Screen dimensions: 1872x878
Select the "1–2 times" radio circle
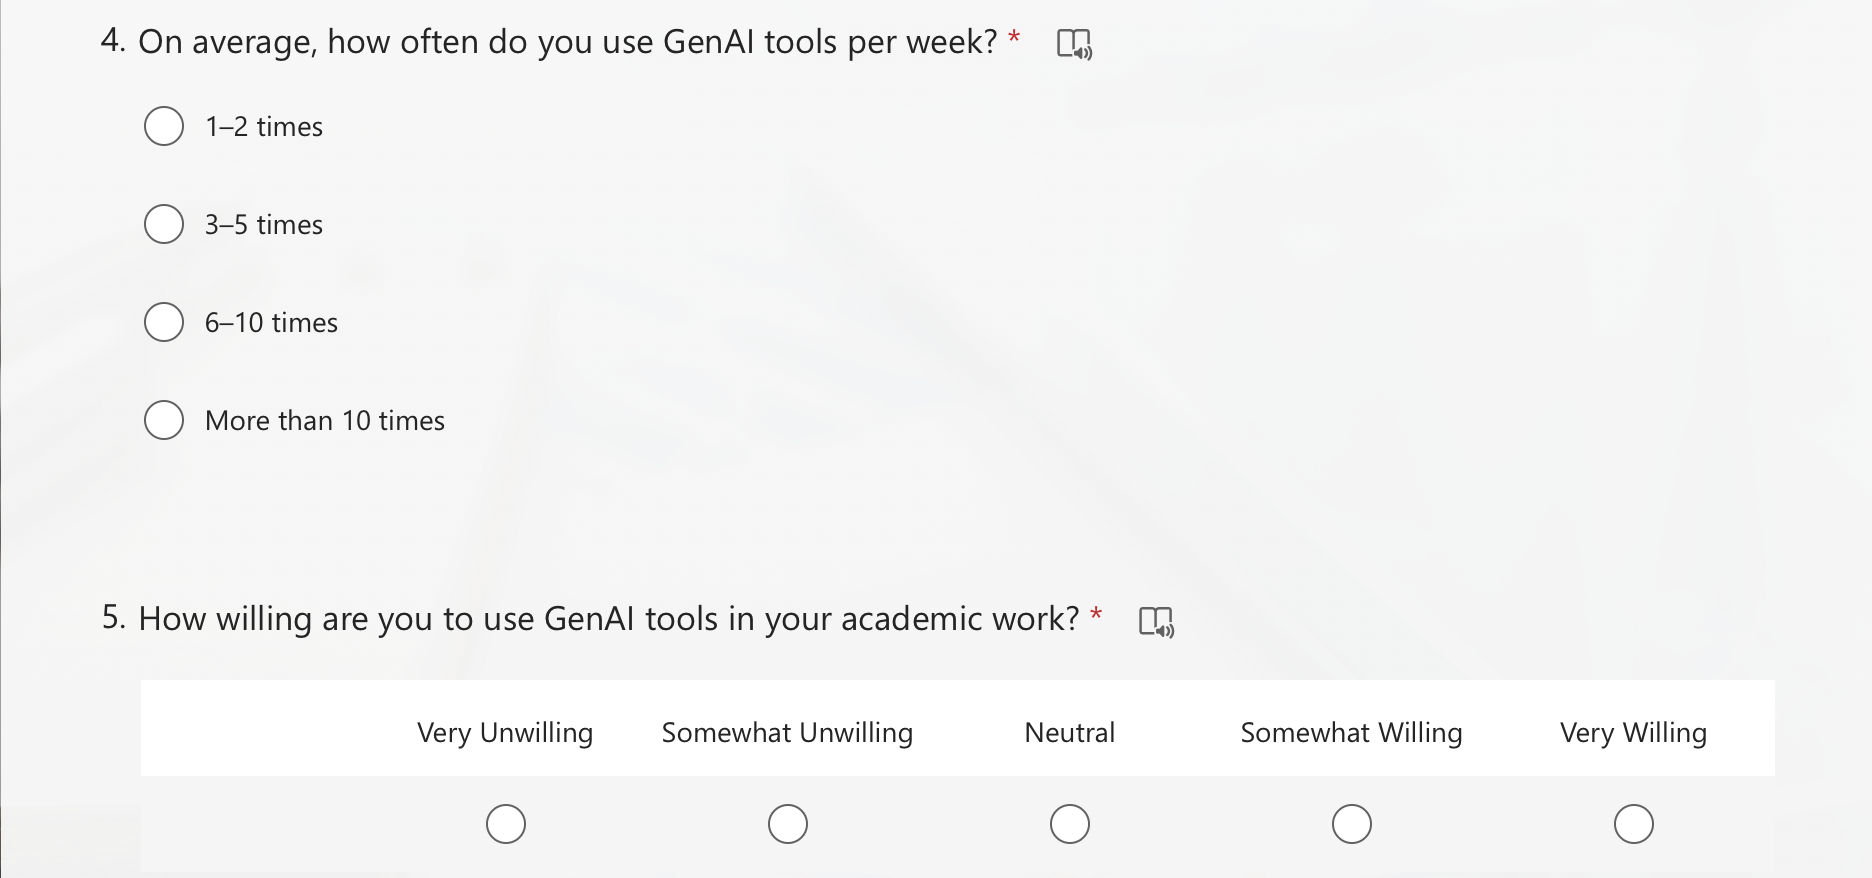click(x=164, y=126)
